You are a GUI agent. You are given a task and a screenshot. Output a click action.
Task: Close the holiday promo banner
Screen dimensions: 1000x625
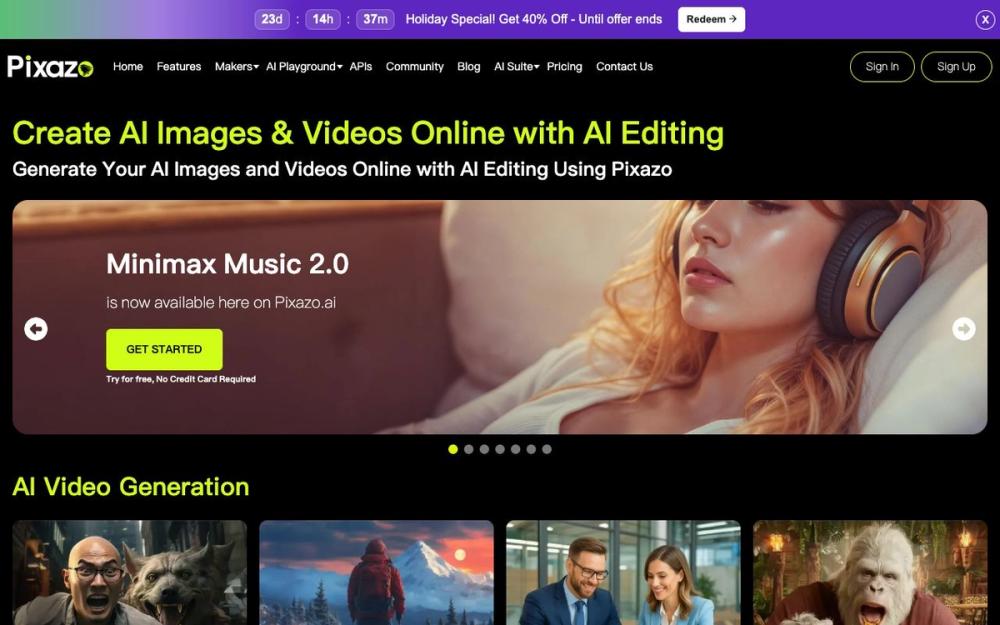coord(985,20)
